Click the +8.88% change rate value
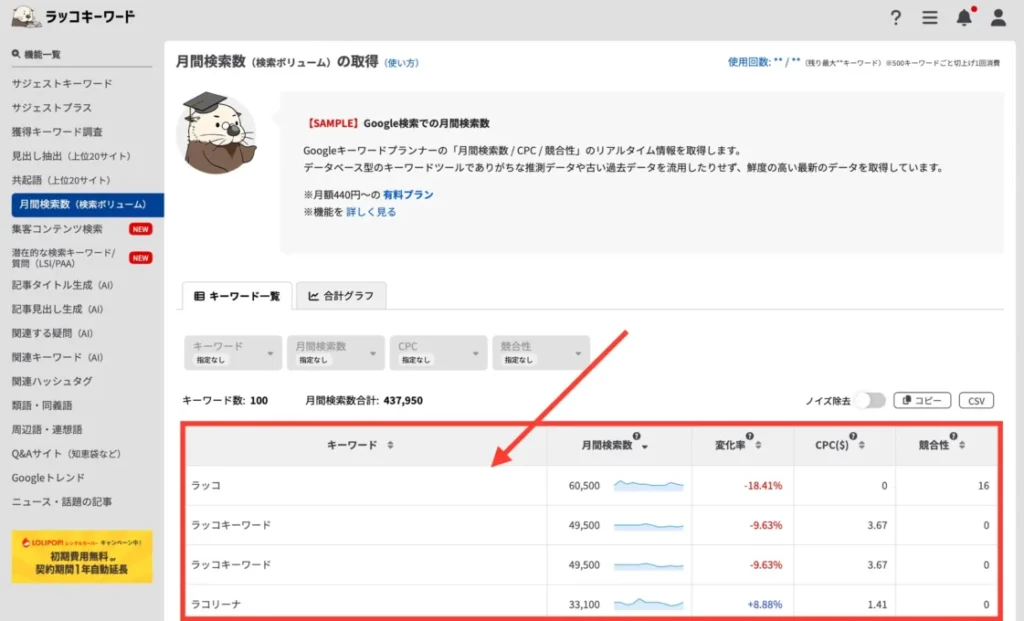 765,604
